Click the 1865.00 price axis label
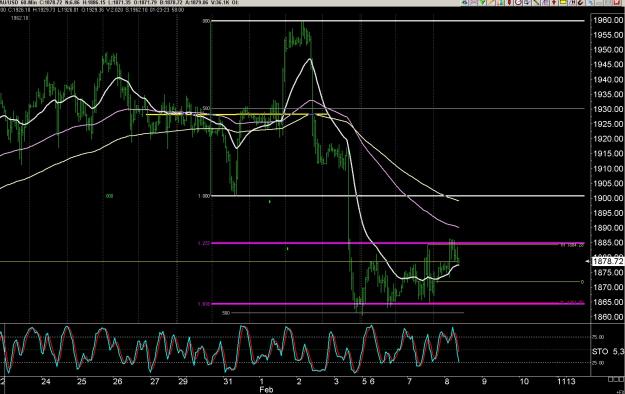The height and width of the screenshot is (394, 625). tap(607, 302)
